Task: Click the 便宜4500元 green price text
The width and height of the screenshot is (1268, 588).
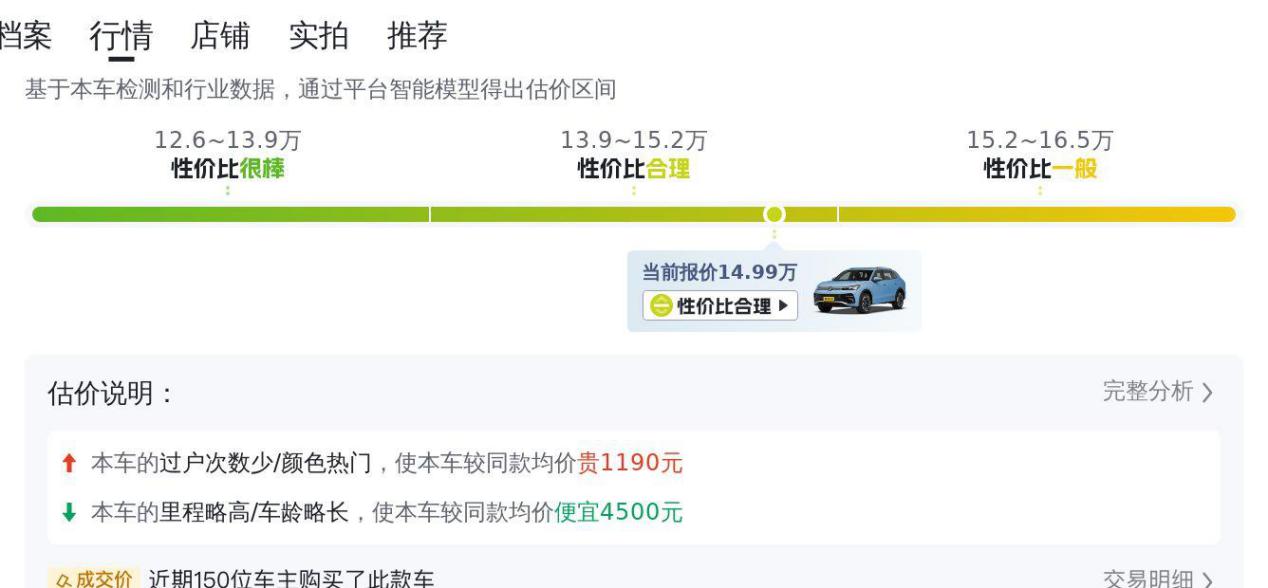Action: click(x=618, y=513)
